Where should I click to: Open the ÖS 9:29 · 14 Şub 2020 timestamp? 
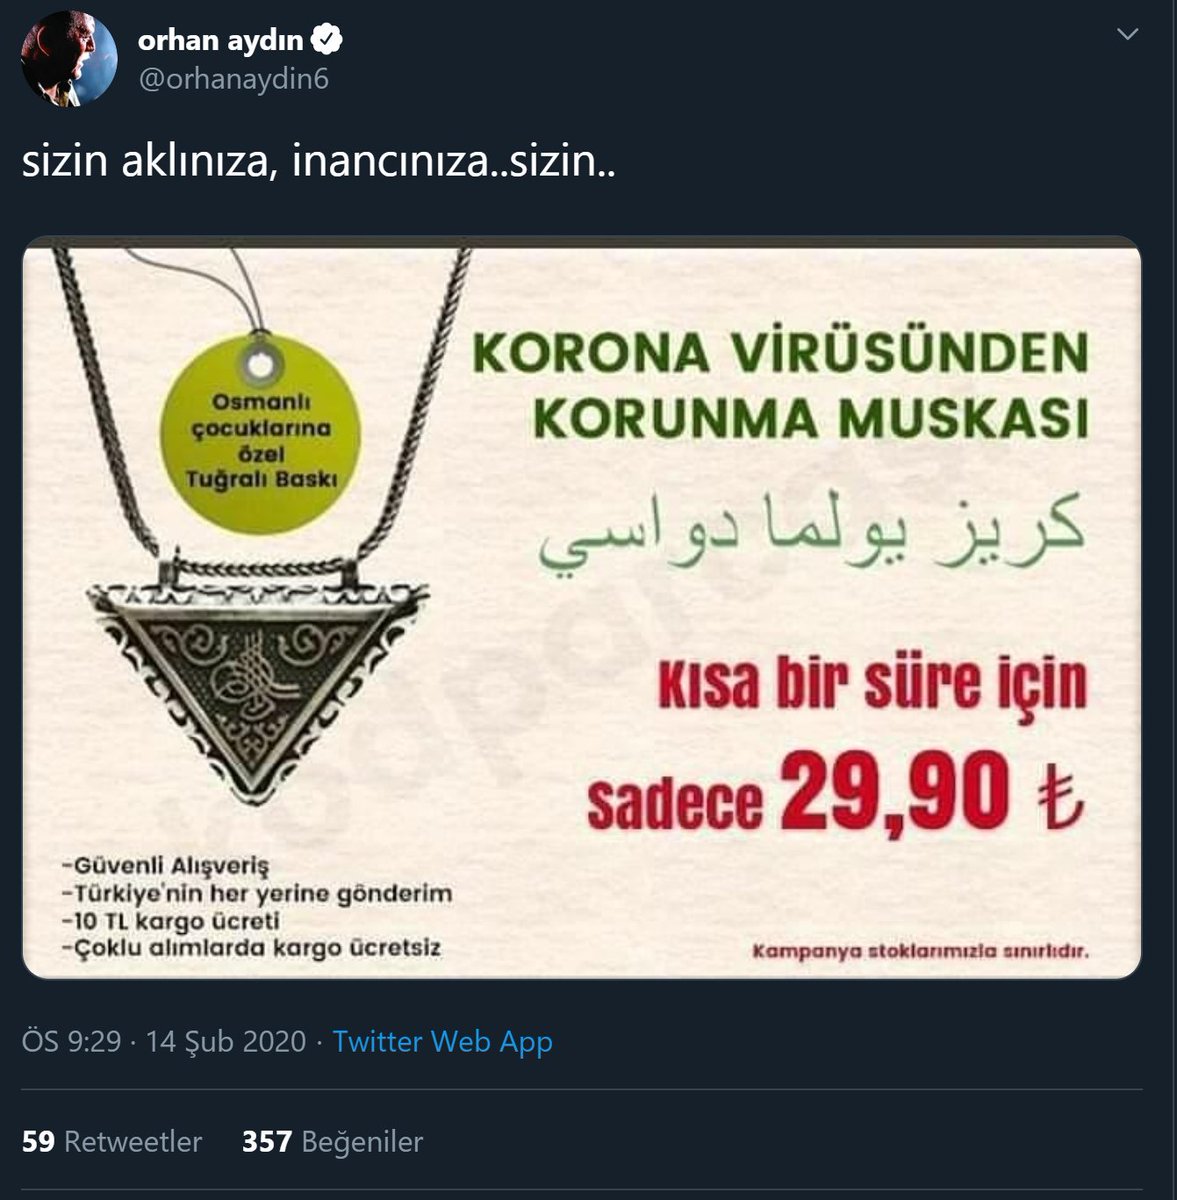tap(164, 1041)
